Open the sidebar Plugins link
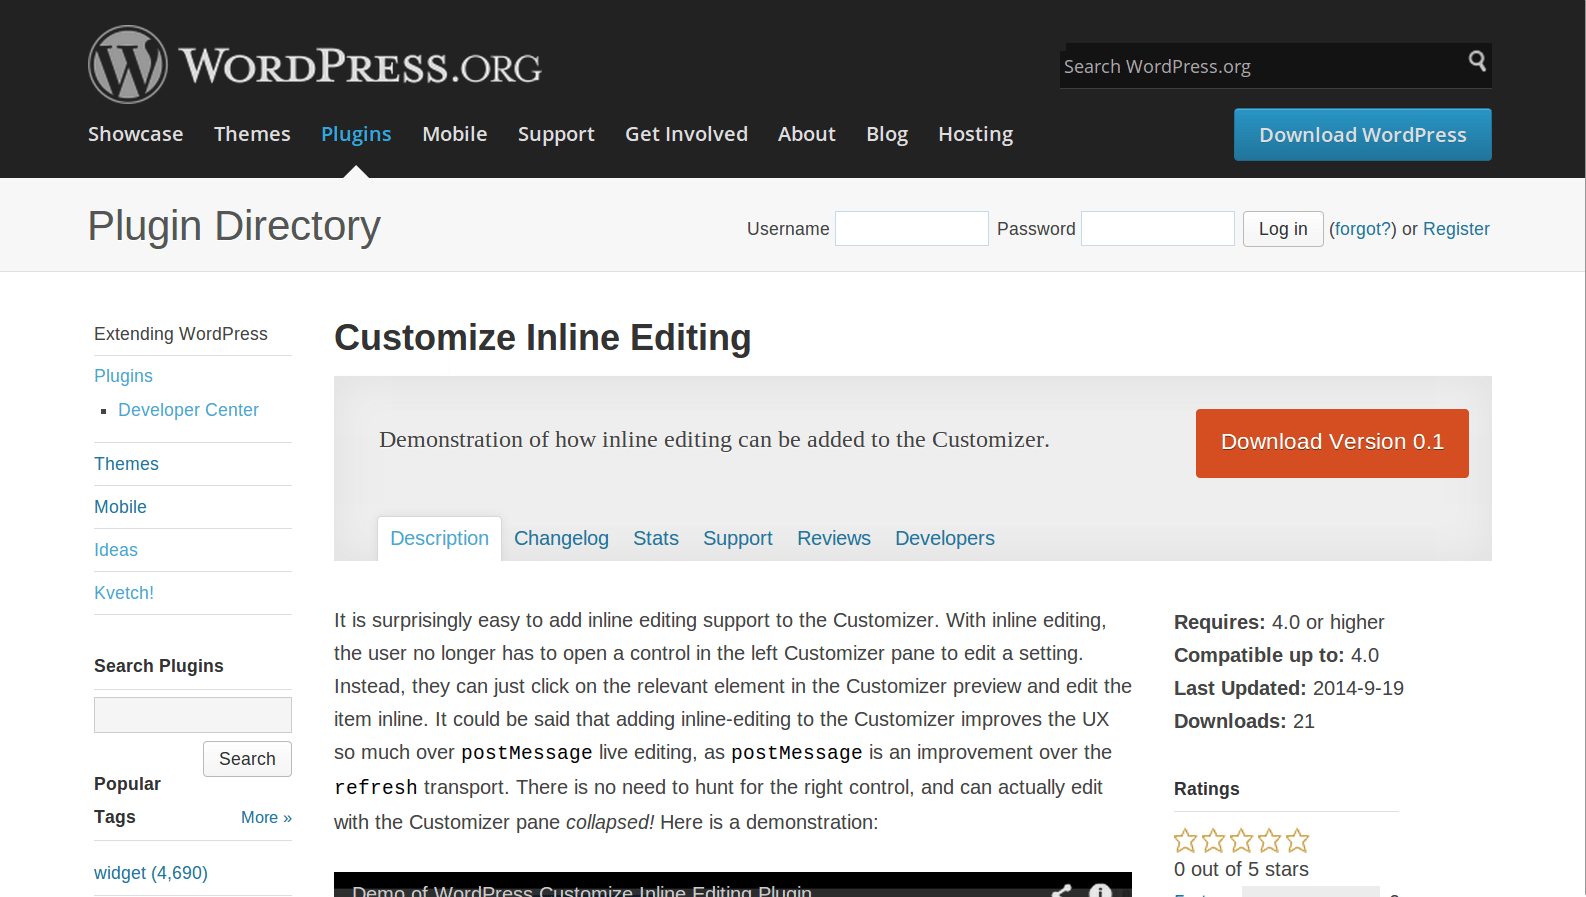Screen dimensions: 1586x897 pos(123,376)
